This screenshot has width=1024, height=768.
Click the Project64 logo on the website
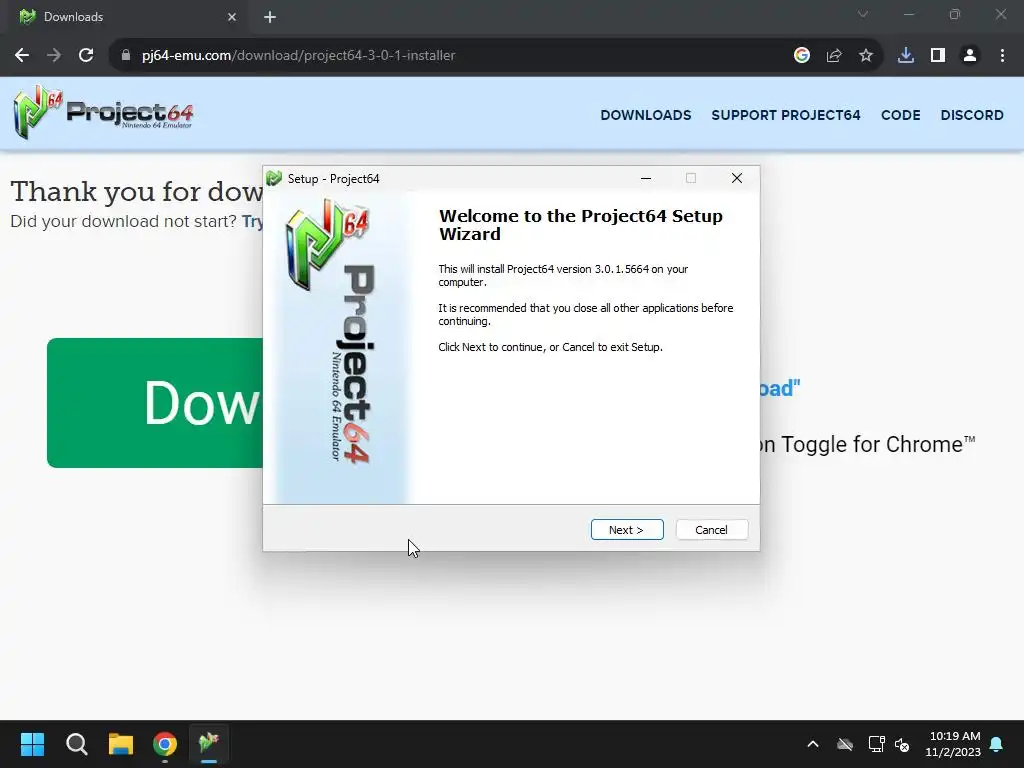[x=103, y=112]
